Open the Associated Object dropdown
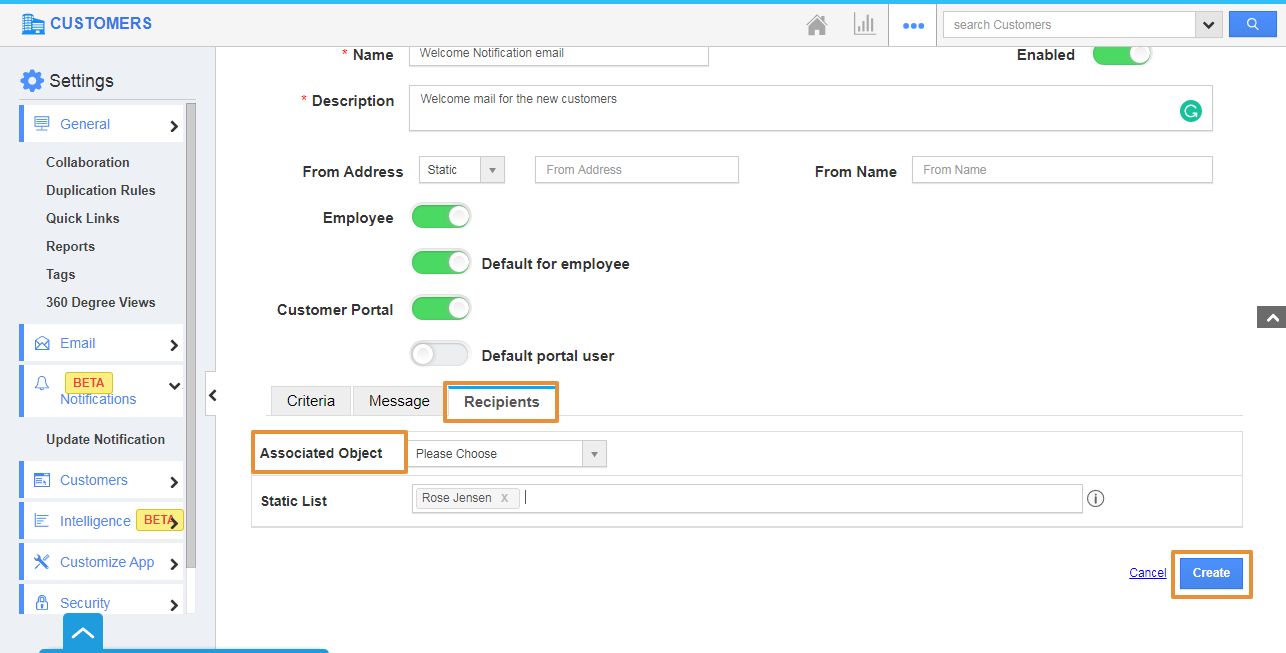Image resolution: width=1286 pixels, height=653 pixels. tap(507, 454)
